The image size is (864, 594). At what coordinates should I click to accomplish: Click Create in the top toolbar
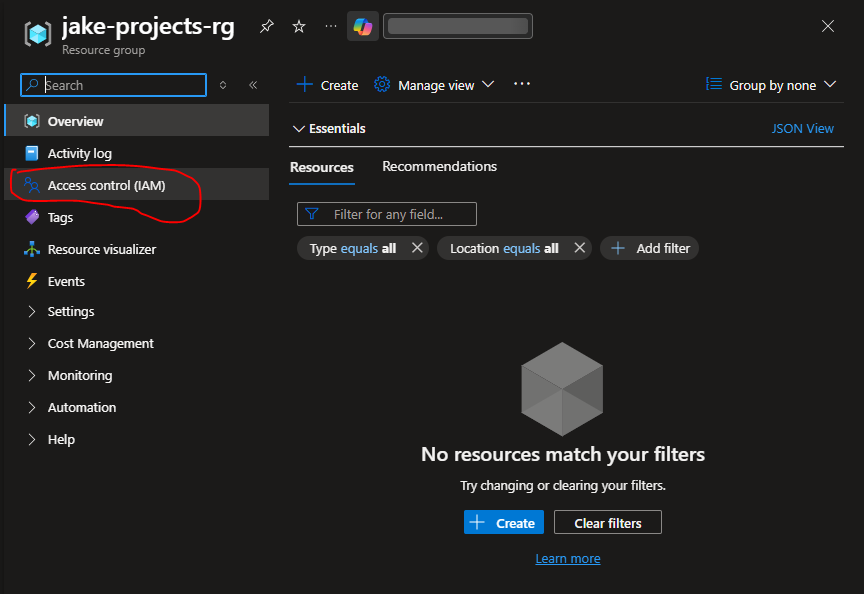pos(327,85)
